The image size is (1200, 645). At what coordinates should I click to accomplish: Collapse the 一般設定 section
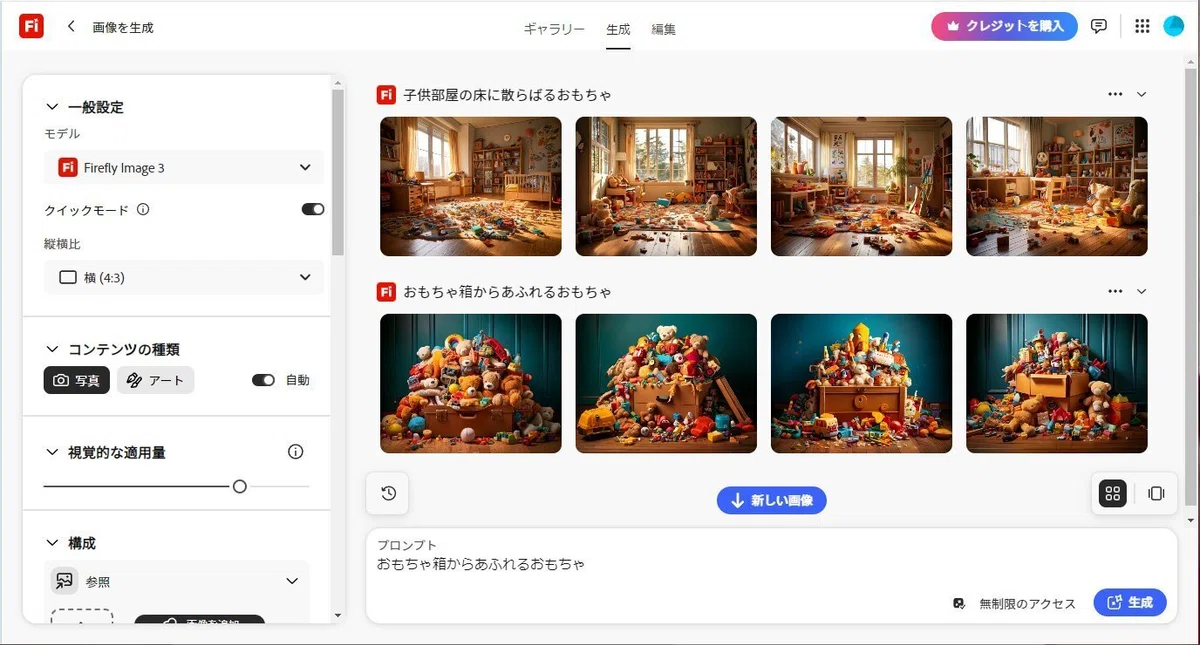[x=53, y=107]
